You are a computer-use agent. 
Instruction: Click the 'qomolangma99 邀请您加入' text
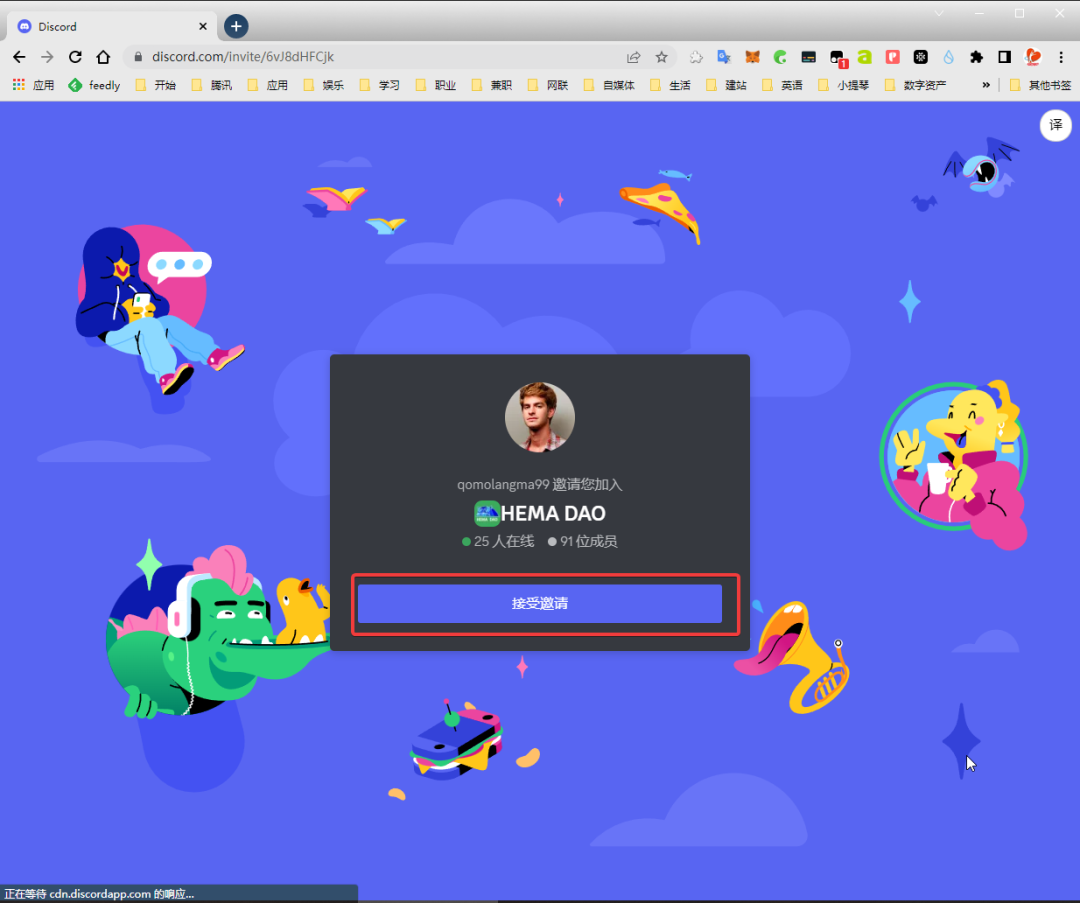coord(539,484)
